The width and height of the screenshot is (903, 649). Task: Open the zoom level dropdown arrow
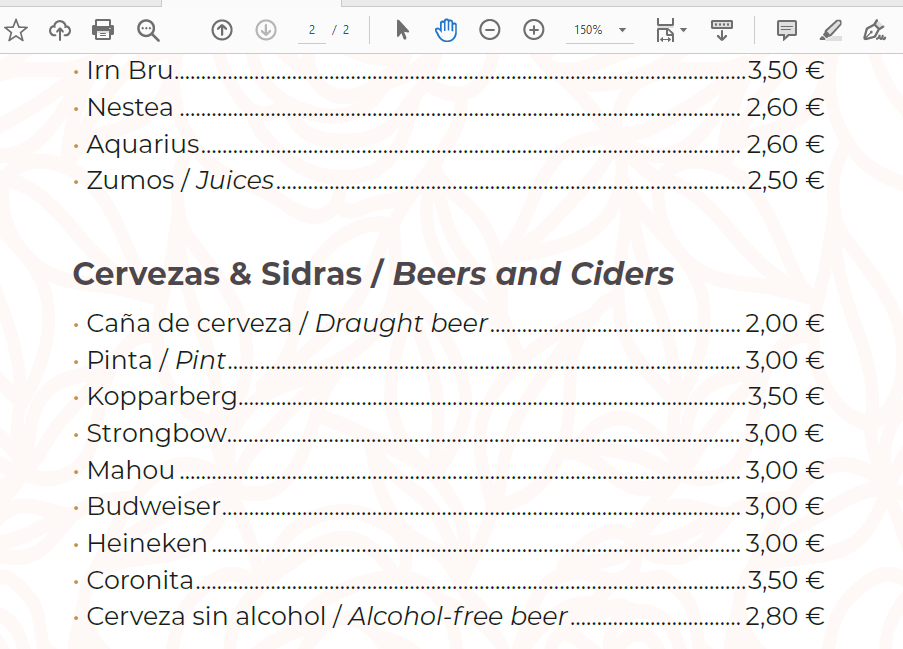click(x=623, y=30)
